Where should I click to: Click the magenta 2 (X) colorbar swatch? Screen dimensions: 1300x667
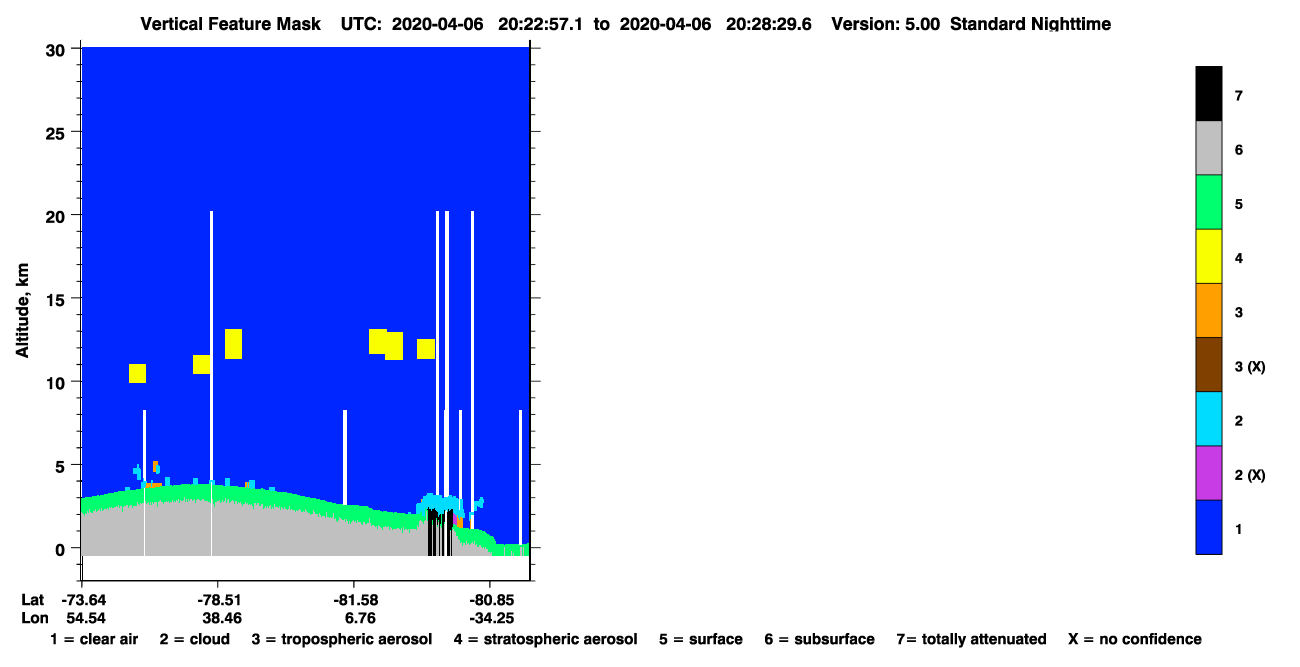[x=1208, y=472]
